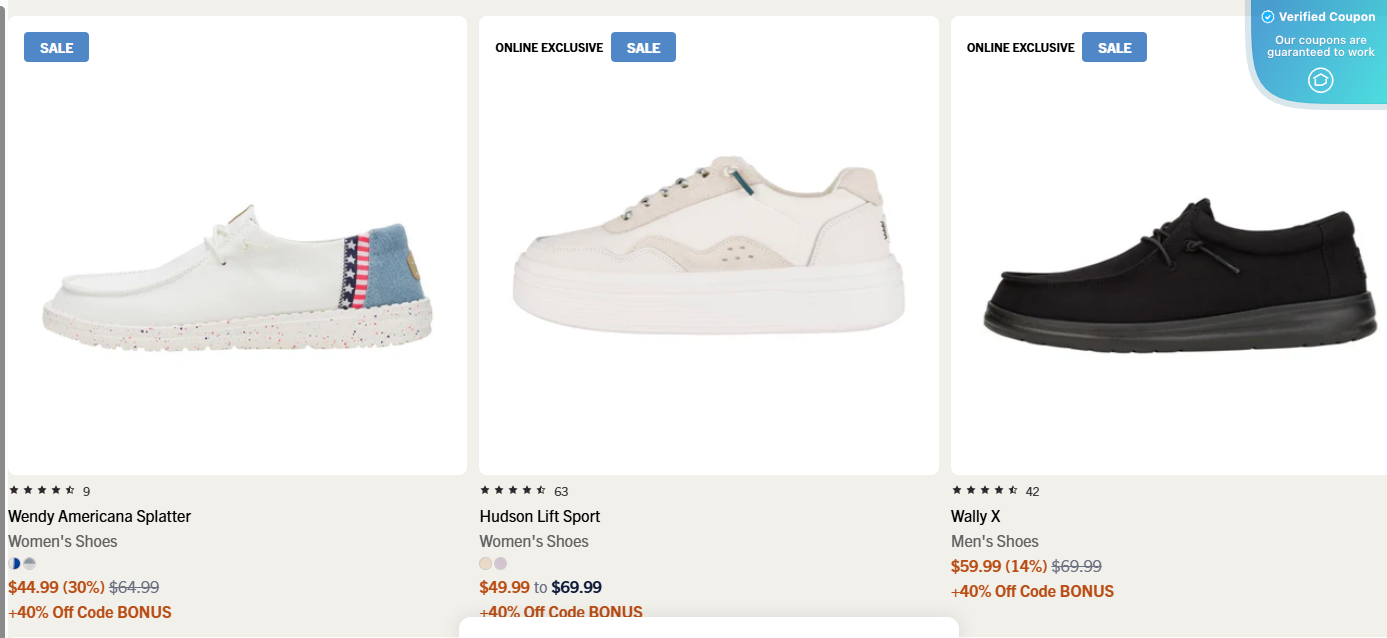Click the SALE badge on Wendy Americana Splatter

[56, 46]
